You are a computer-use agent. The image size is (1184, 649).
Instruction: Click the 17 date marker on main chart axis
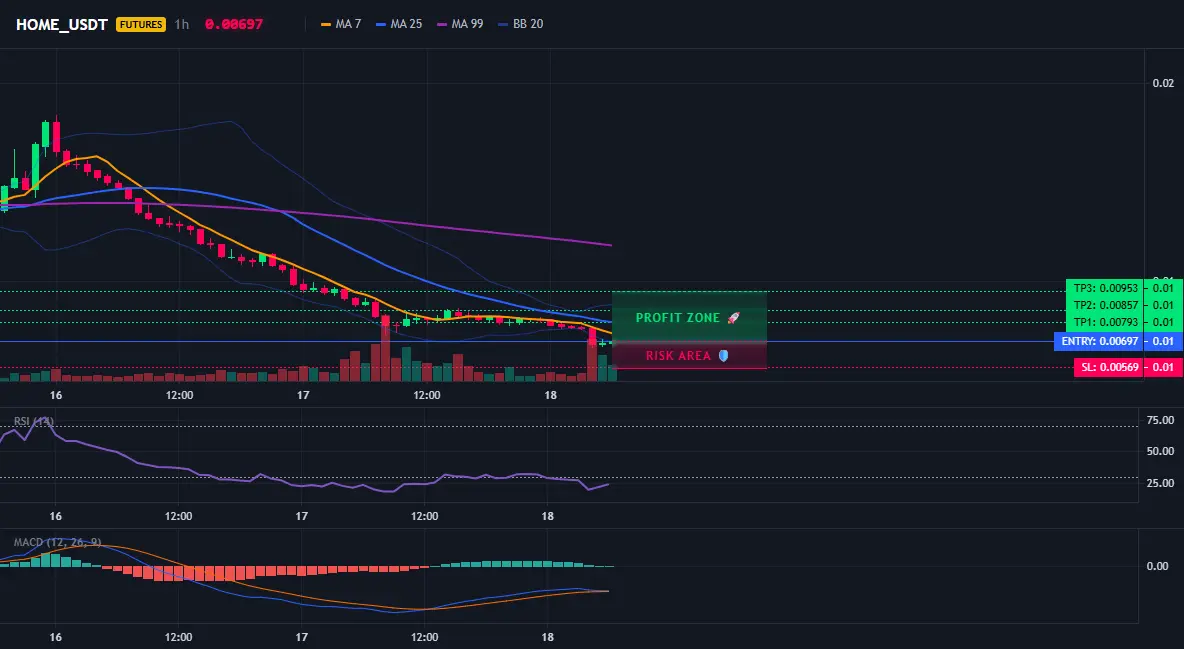303,395
